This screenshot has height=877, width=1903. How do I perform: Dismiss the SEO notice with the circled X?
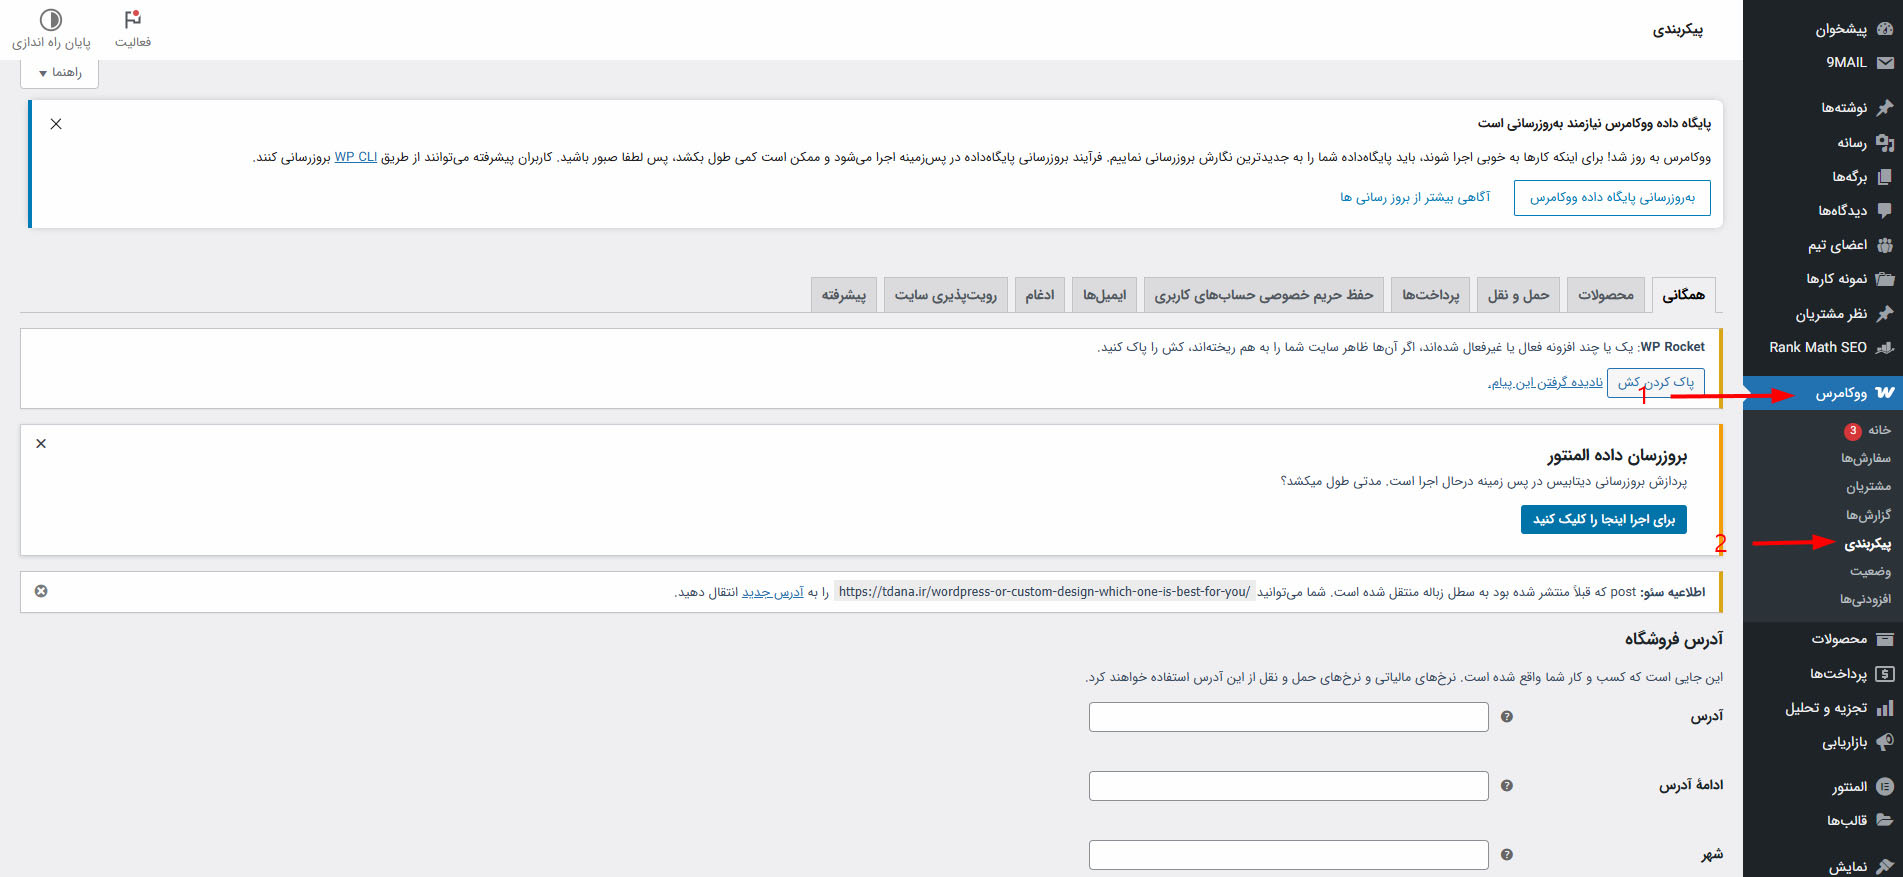point(41,591)
